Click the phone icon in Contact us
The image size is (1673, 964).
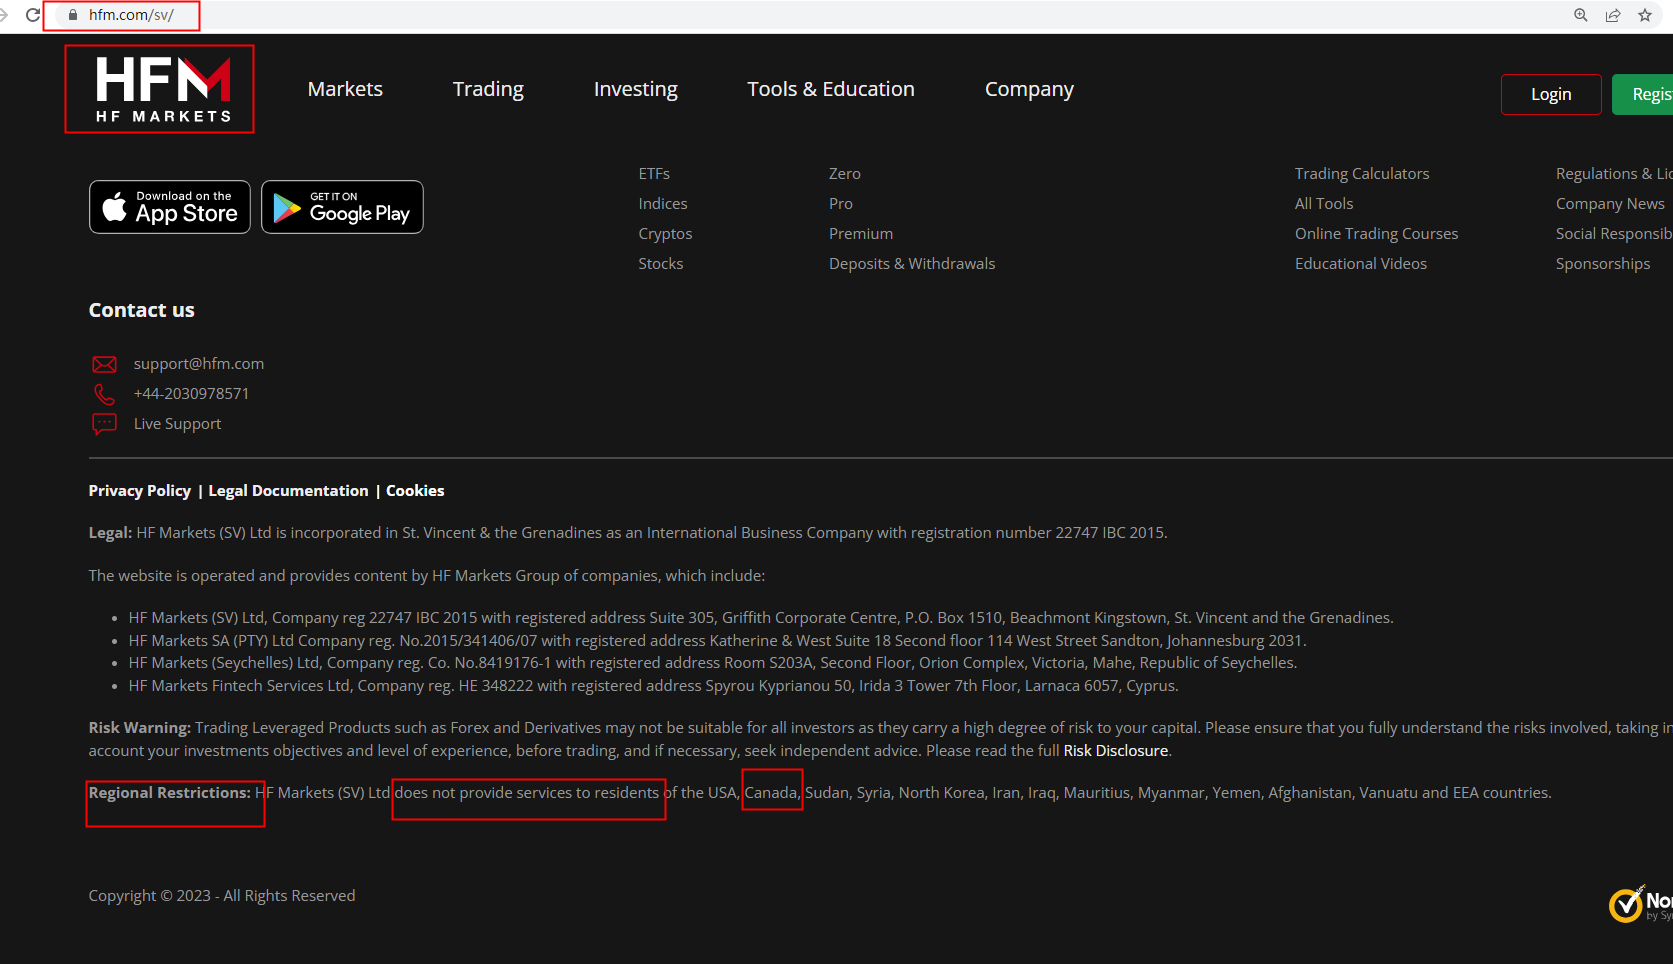pos(104,394)
